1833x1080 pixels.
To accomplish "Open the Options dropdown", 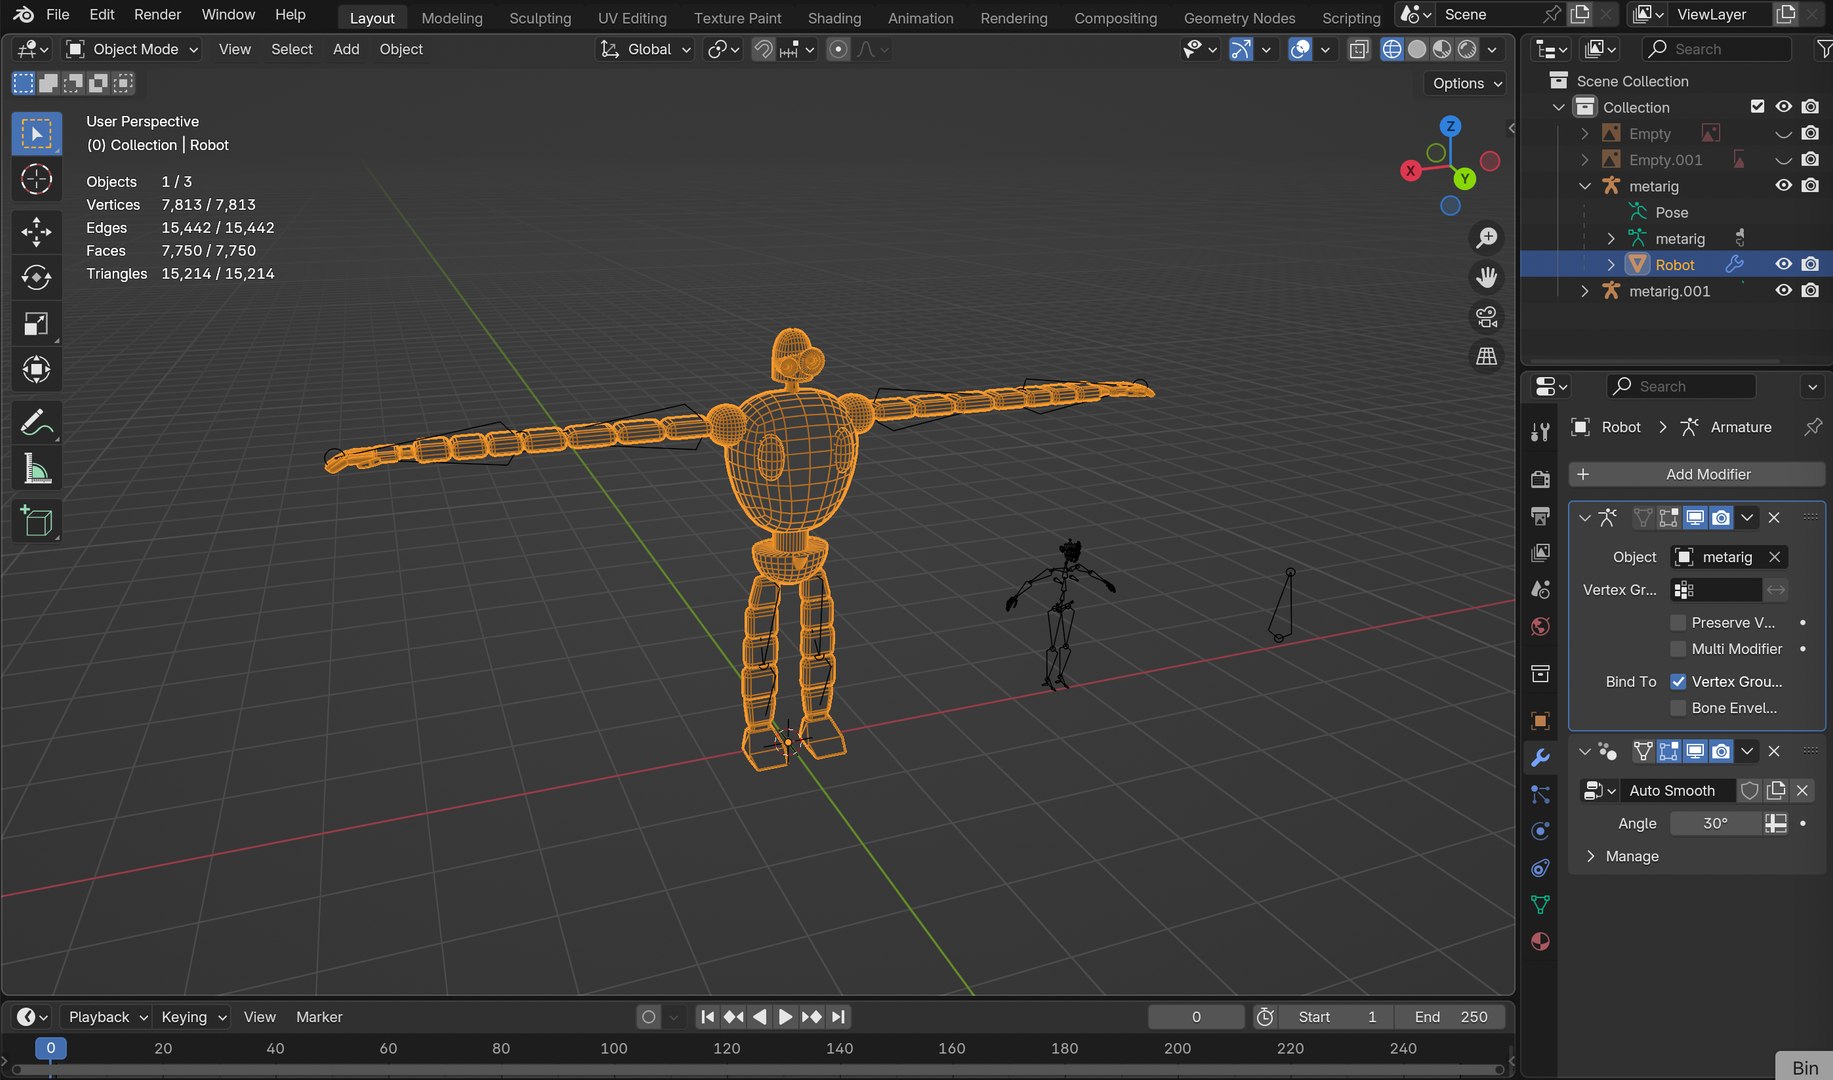I will (x=1466, y=83).
